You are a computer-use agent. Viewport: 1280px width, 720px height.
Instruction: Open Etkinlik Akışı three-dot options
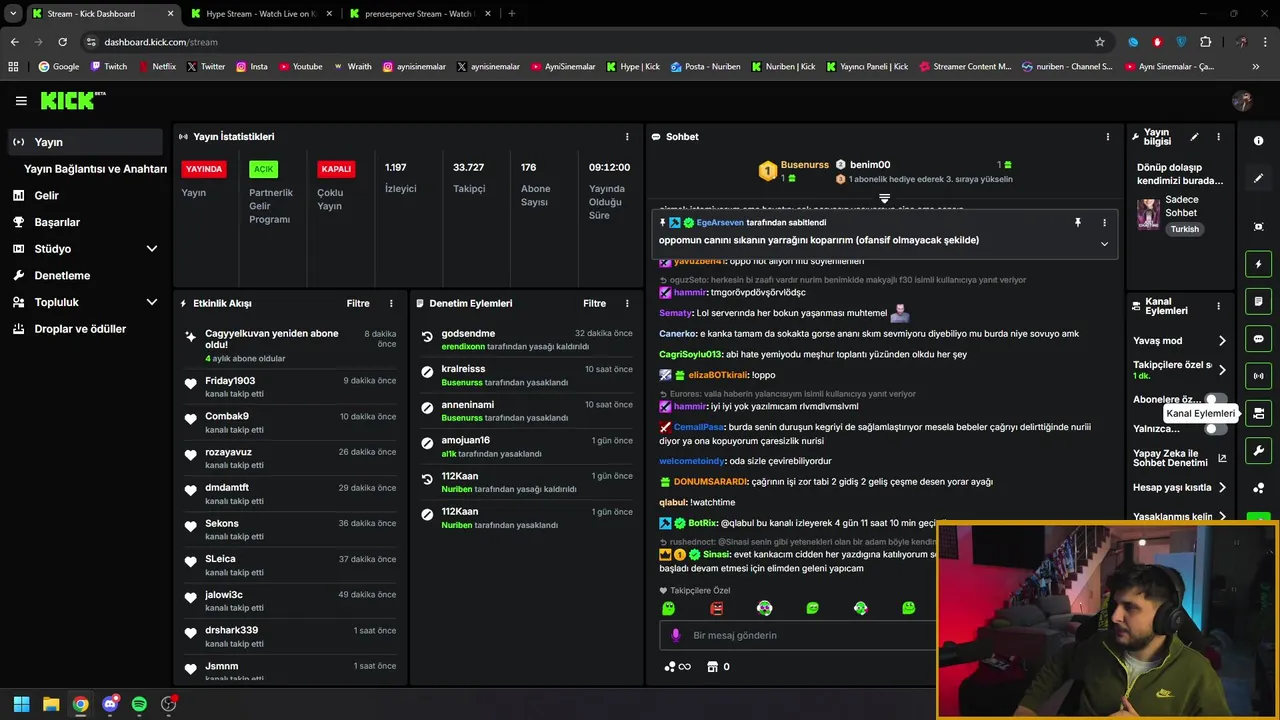click(391, 303)
